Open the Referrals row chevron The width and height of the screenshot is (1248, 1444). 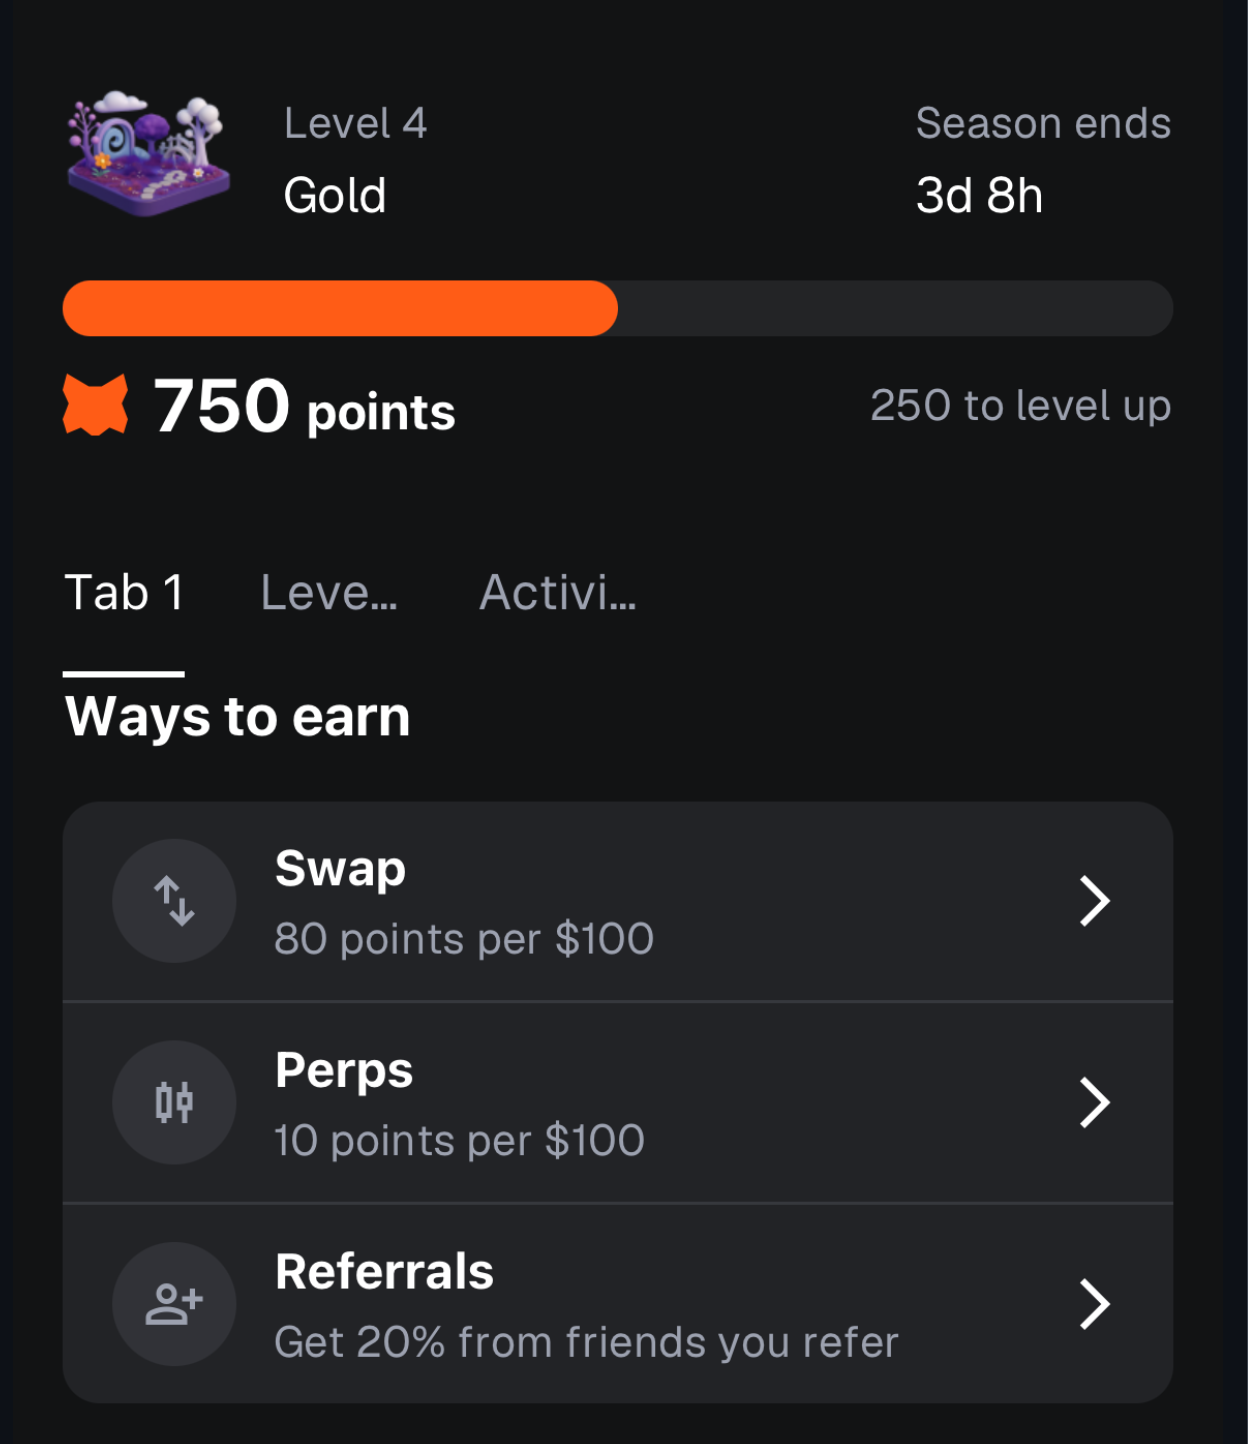point(1094,1304)
